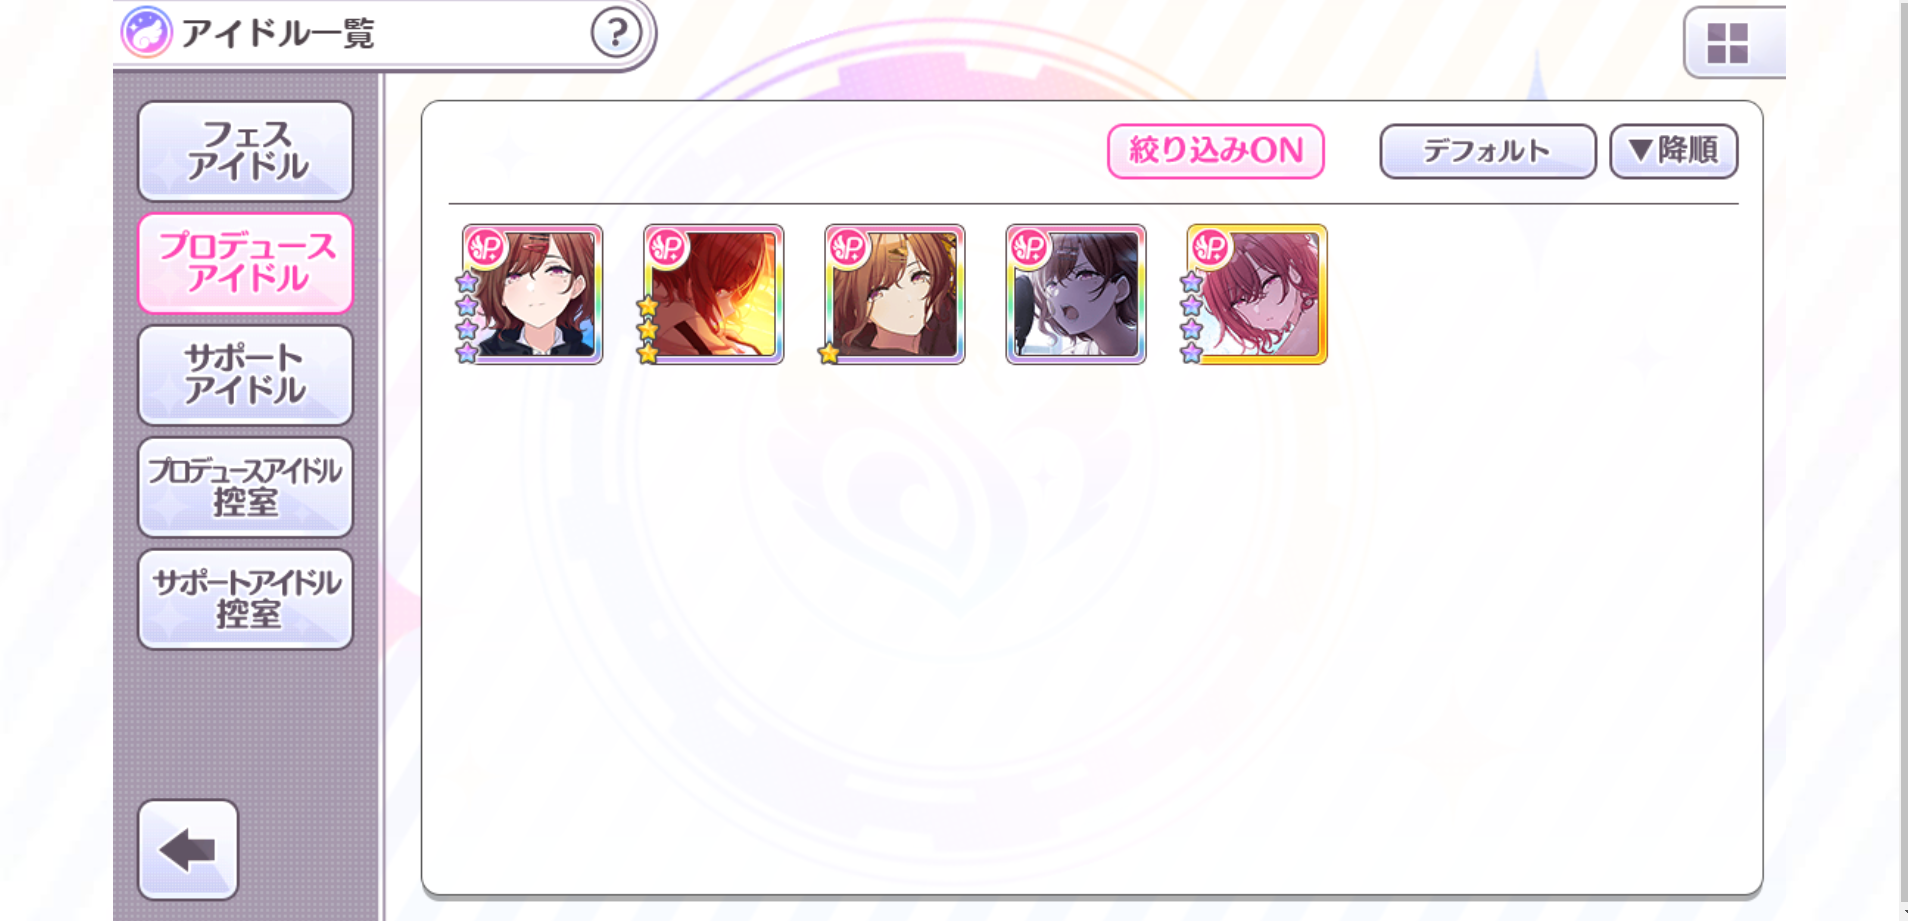Click the P badge on the fifth card
This screenshot has height=921, width=1908.
click(x=1210, y=246)
